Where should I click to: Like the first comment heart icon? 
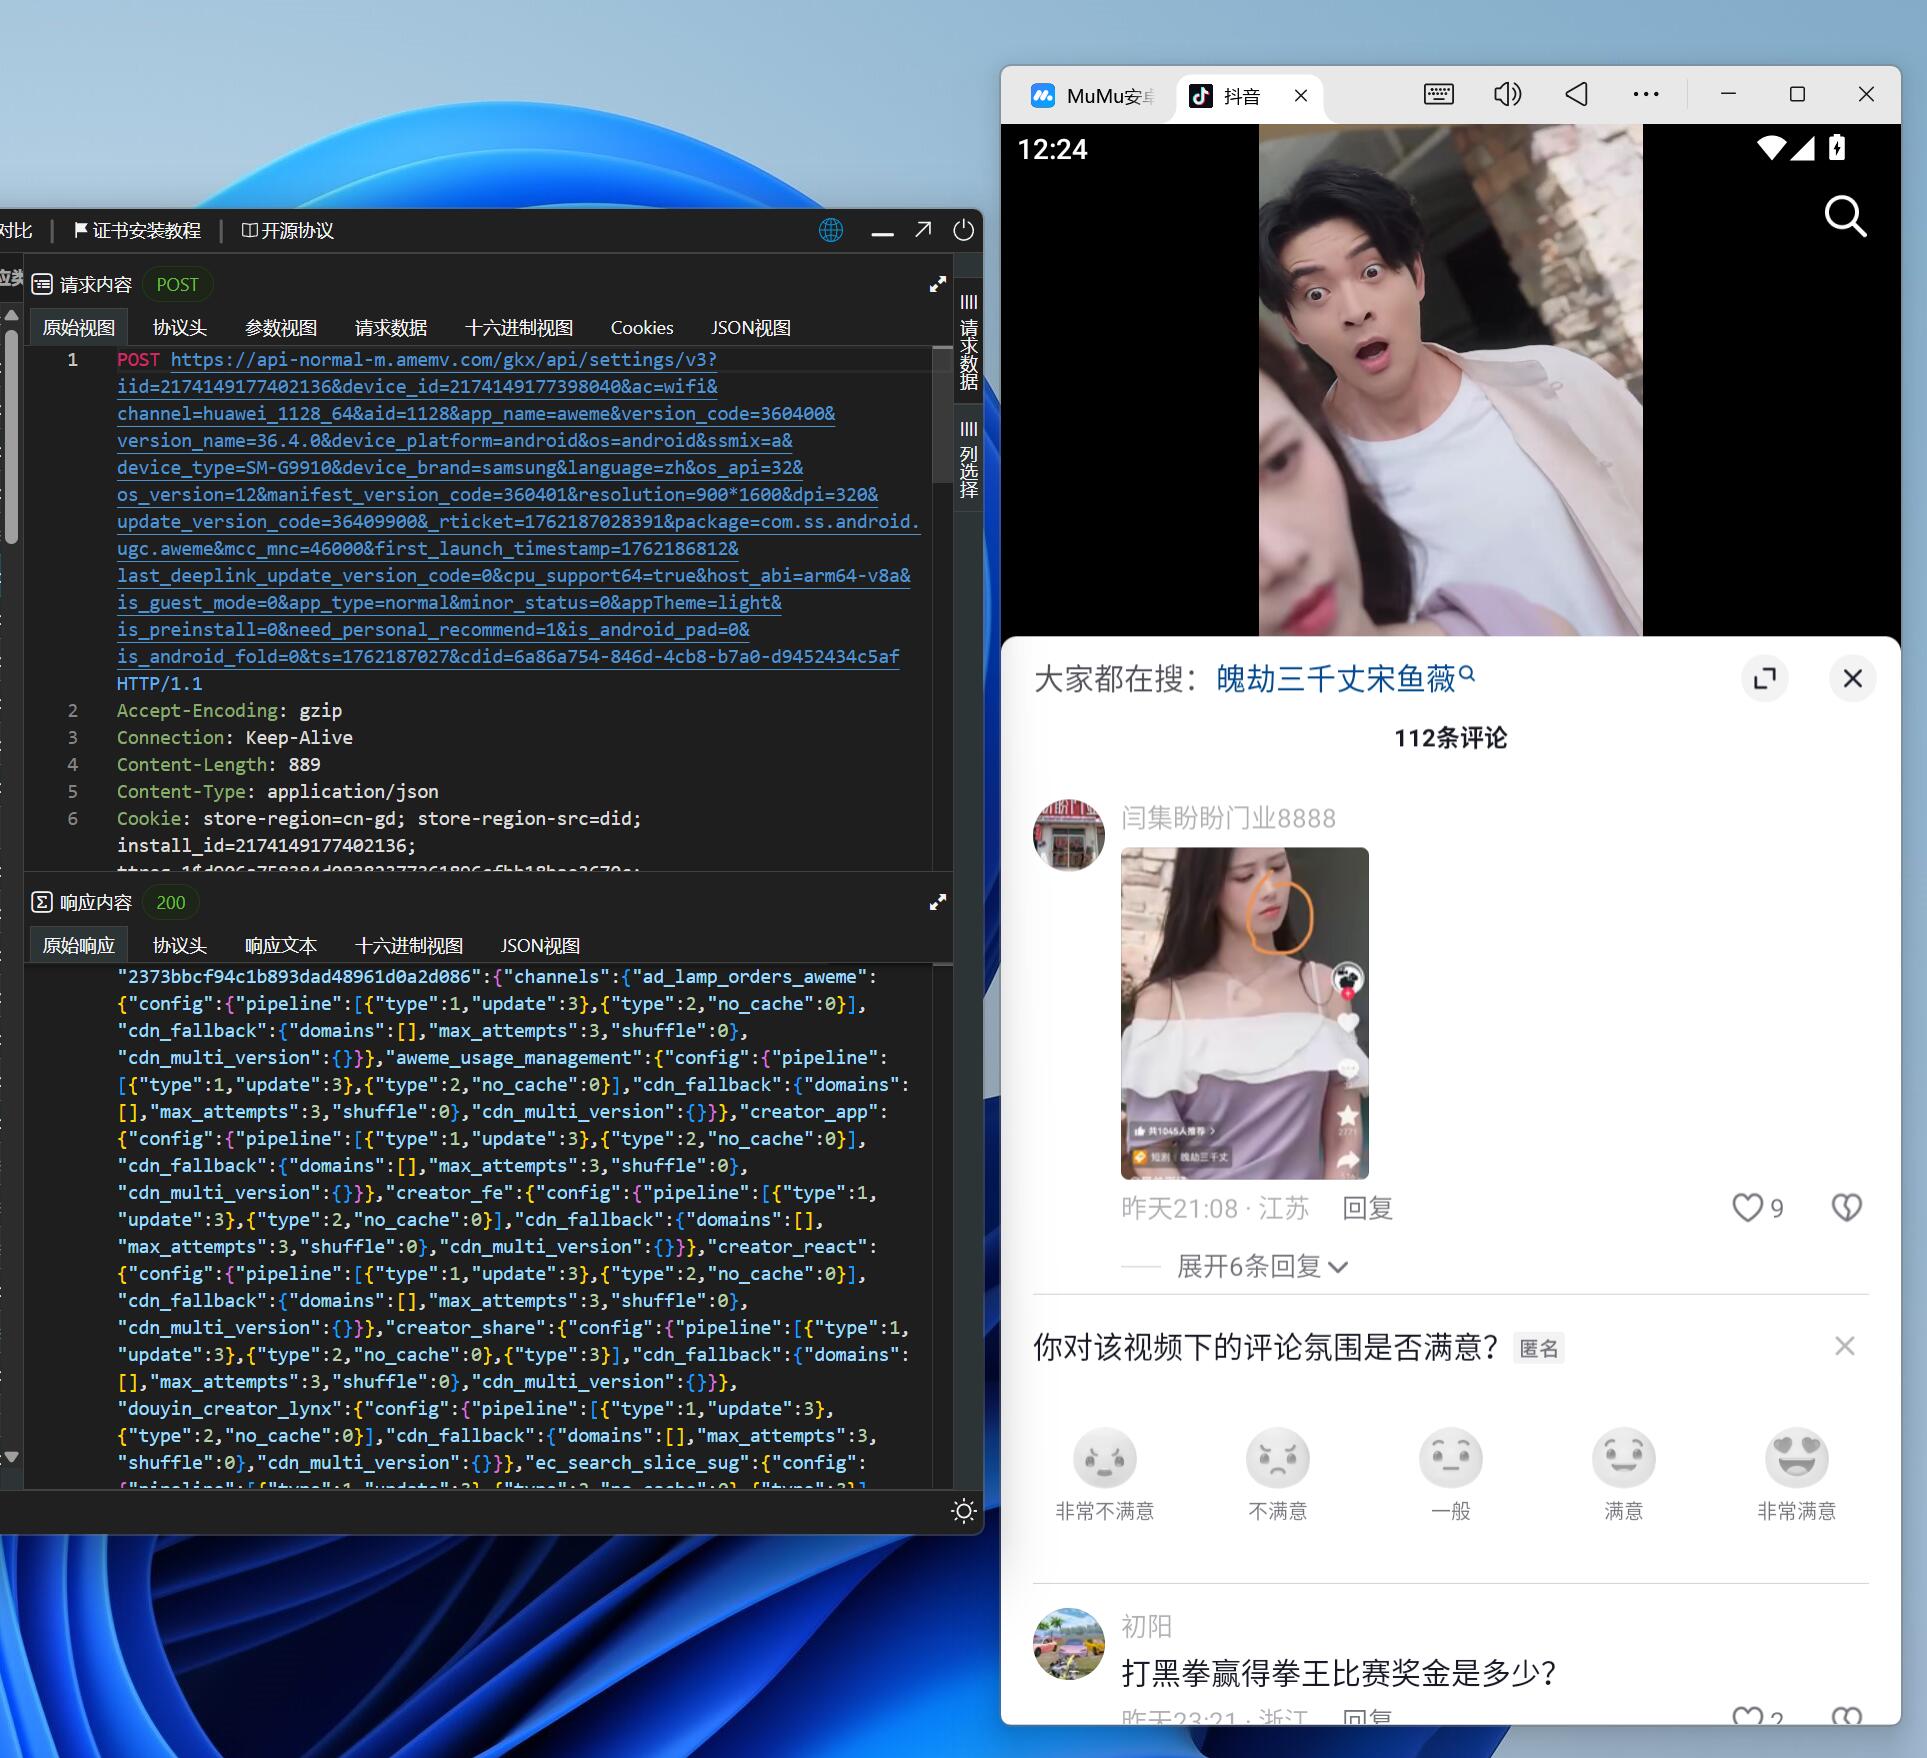1747,1208
